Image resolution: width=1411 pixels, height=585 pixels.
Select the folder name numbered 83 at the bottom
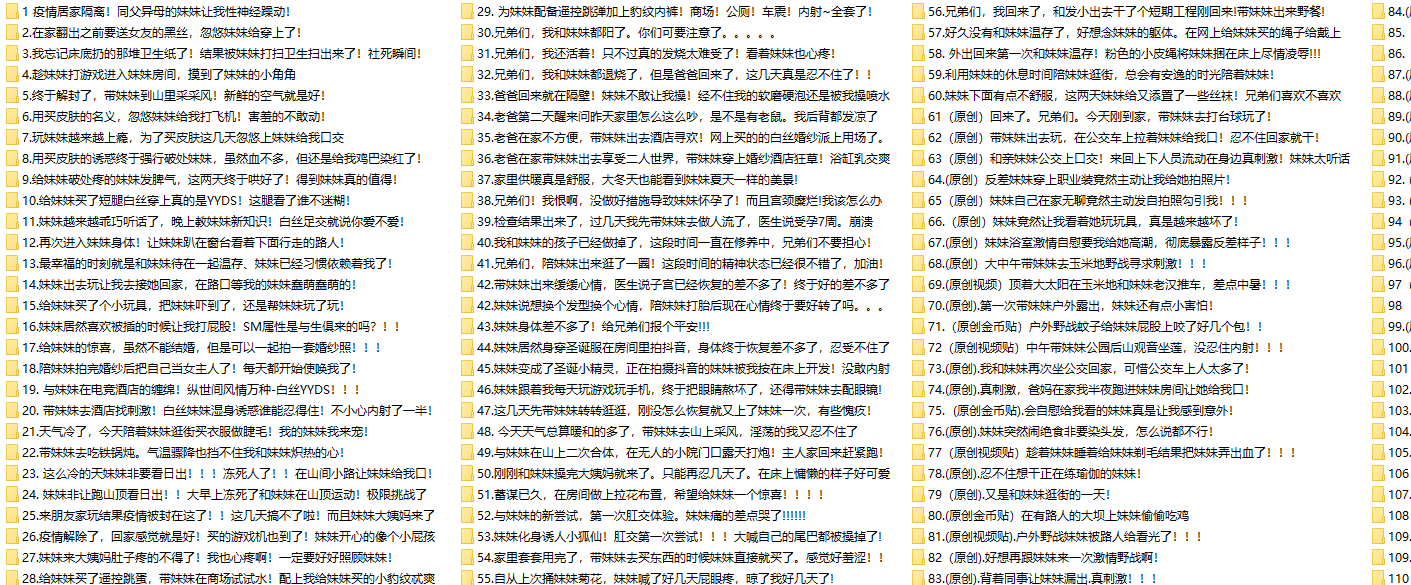tap(1042, 578)
